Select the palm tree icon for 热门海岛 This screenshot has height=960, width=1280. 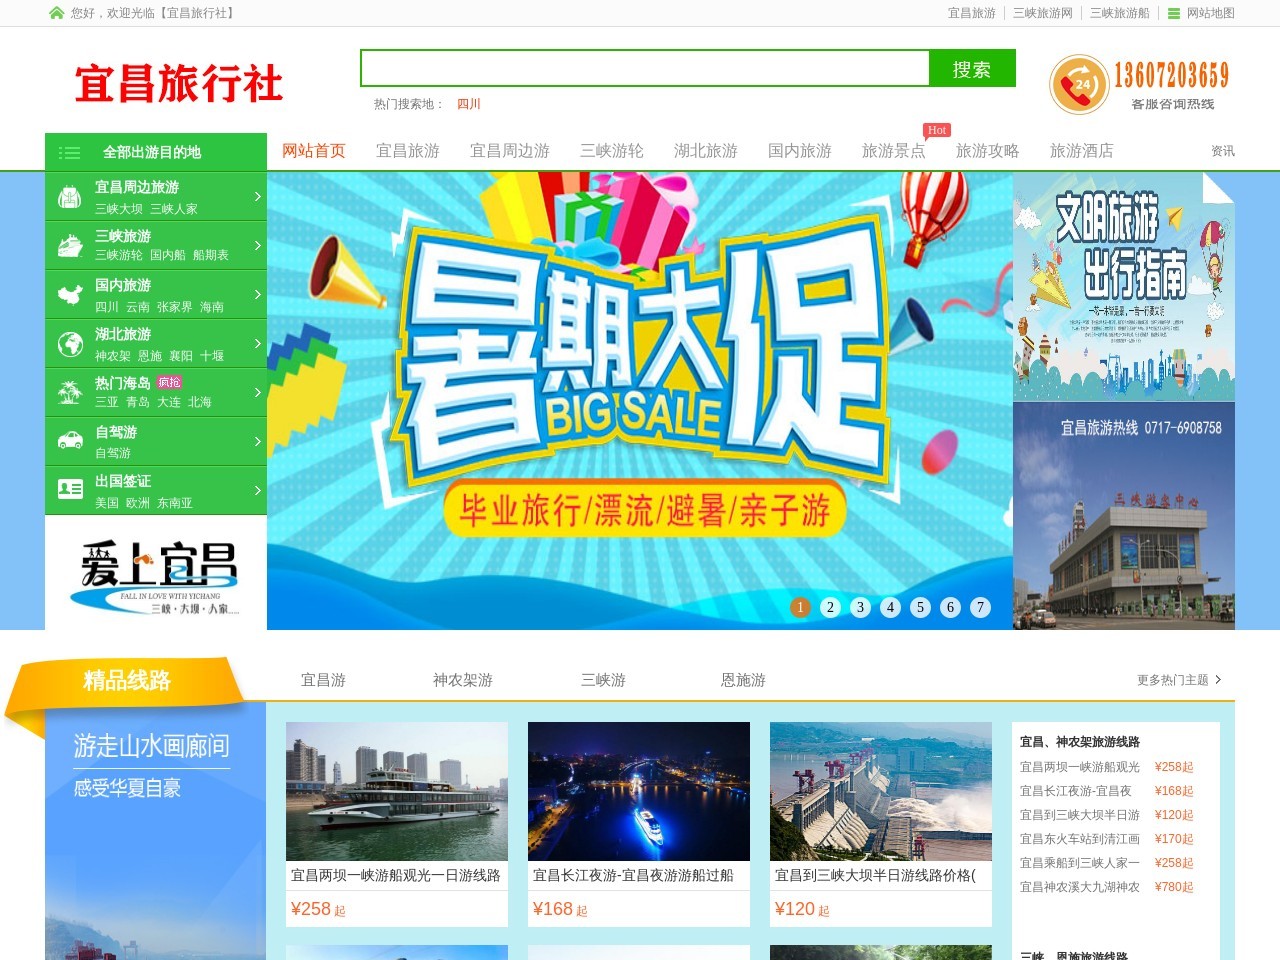point(69,392)
